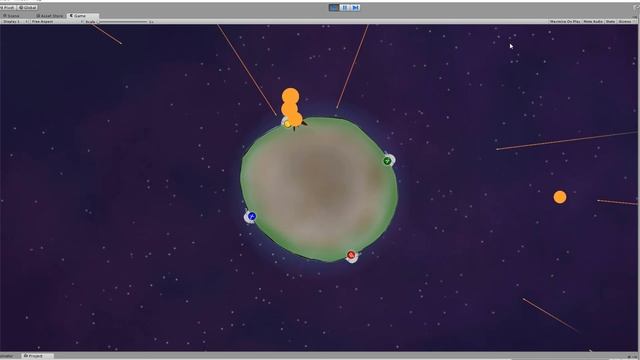This screenshot has width=640, height=360.
Task: Click the Play button in the toolbar
Action: coord(334,7)
